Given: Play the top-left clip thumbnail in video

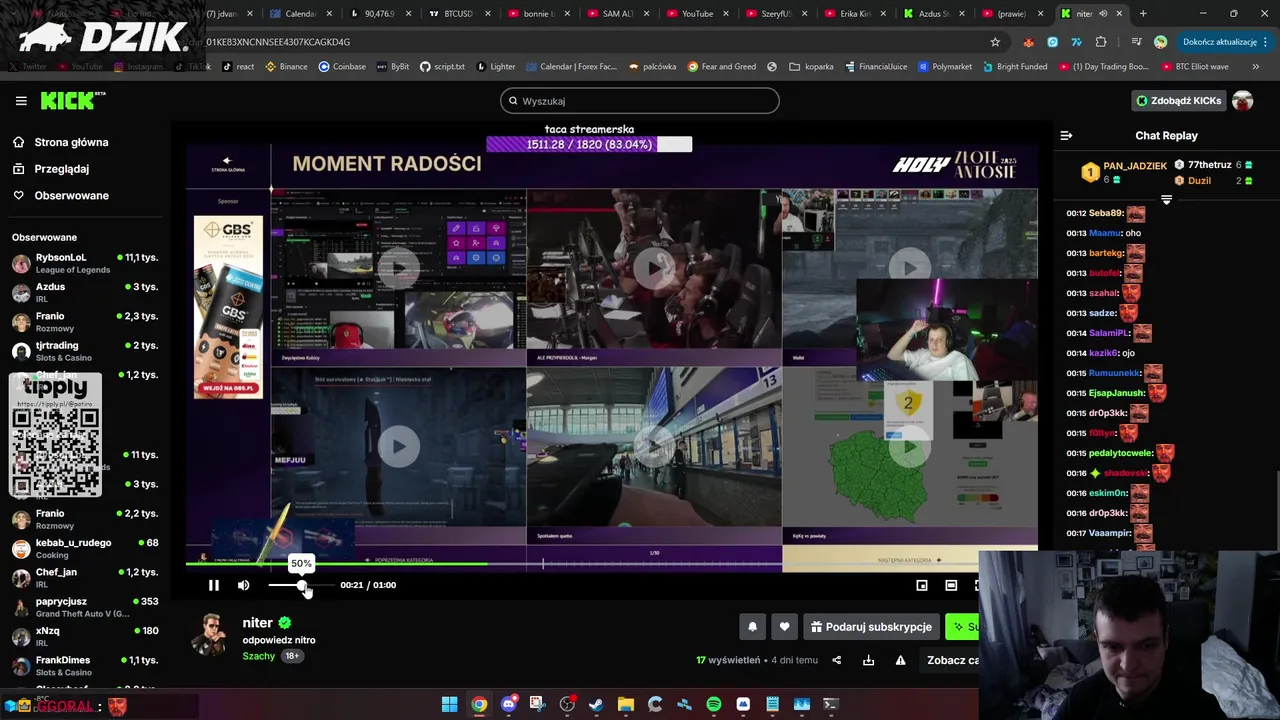Looking at the screenshot, I should 398,267.
